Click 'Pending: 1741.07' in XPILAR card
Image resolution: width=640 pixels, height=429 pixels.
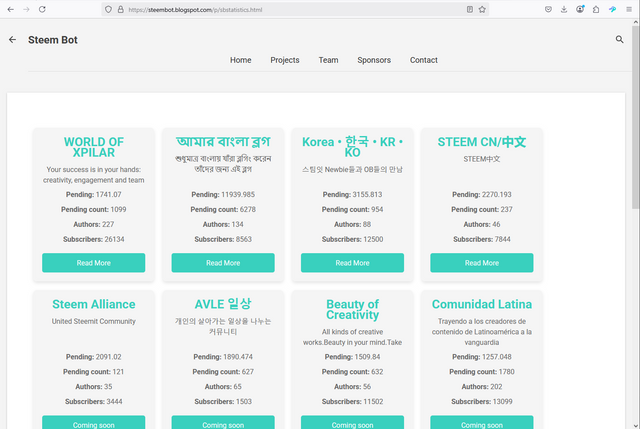pos(93,195)
